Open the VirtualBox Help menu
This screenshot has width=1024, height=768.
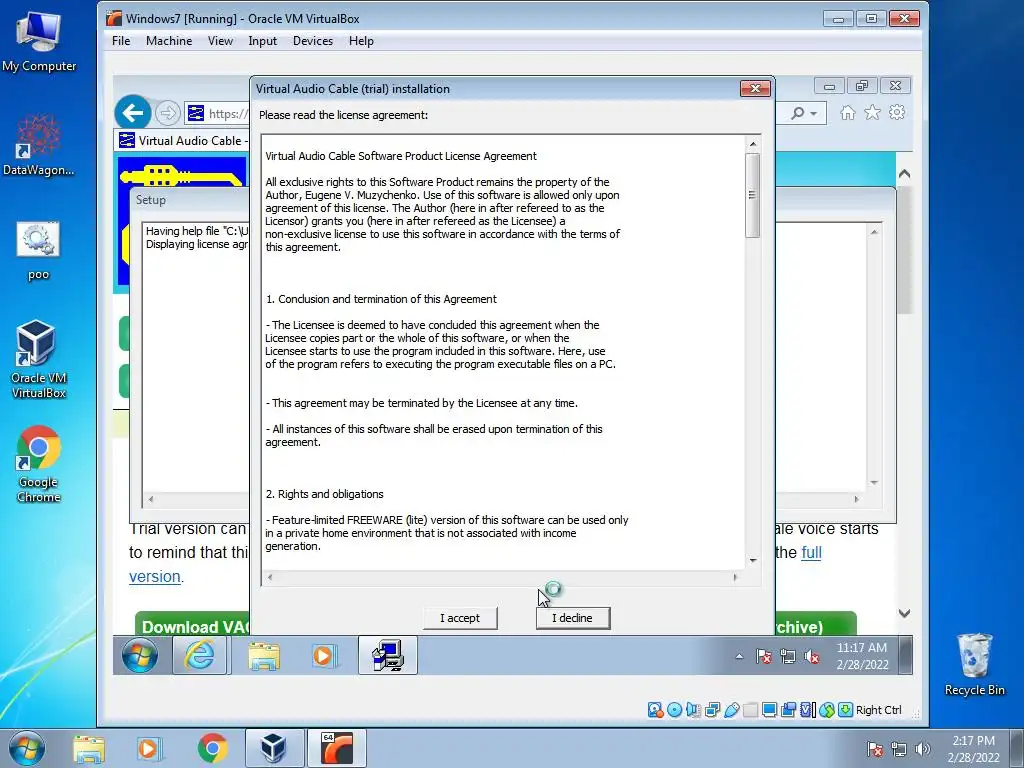pyautogui.click(x=361, y=40)
